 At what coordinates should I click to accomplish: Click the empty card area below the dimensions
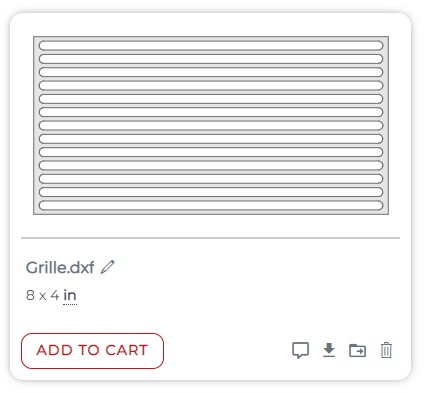(210, 318)
